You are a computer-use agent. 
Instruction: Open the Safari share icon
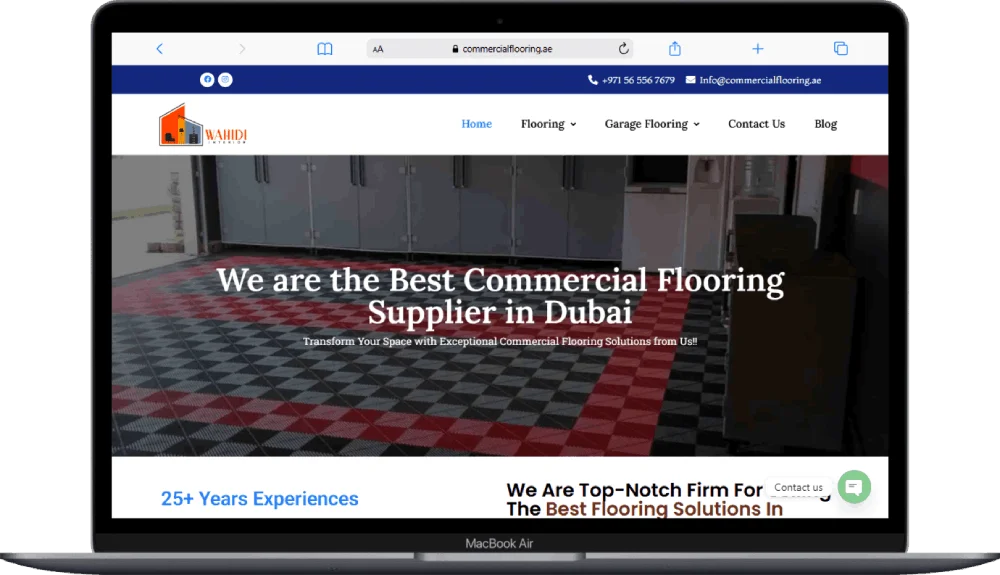(675, 49)
